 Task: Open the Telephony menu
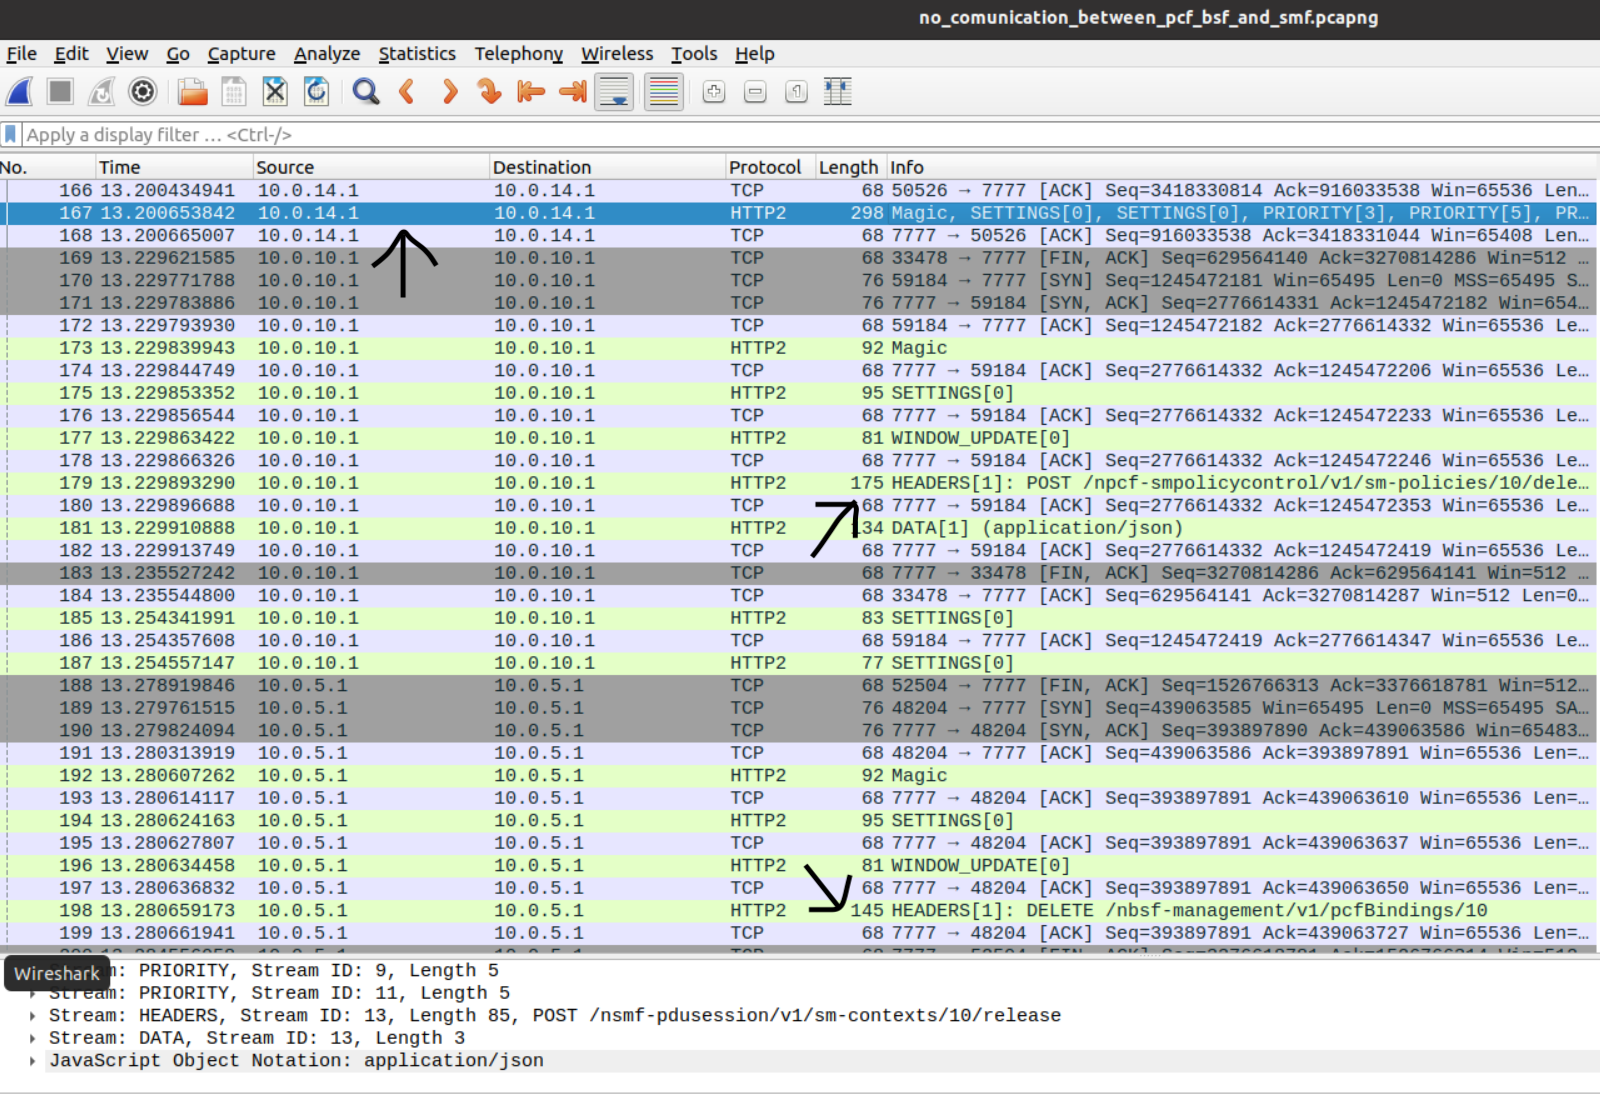pos(518,54)
